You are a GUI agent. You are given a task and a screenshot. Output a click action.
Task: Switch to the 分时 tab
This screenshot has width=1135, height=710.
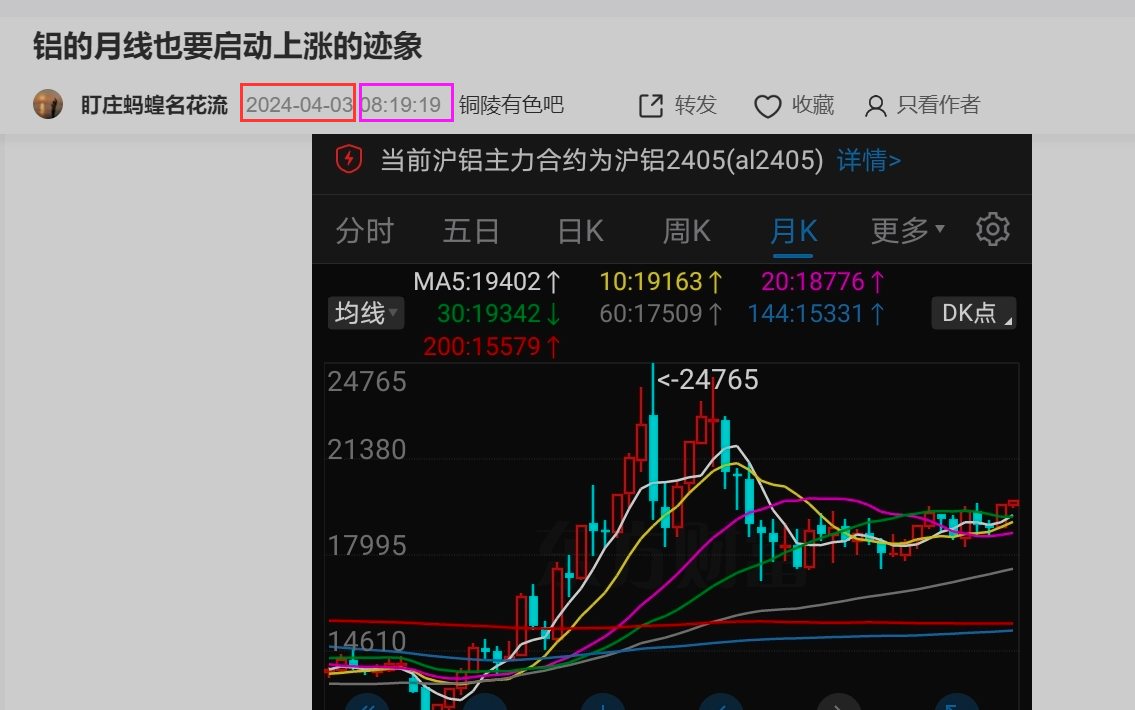click(365, 231)
